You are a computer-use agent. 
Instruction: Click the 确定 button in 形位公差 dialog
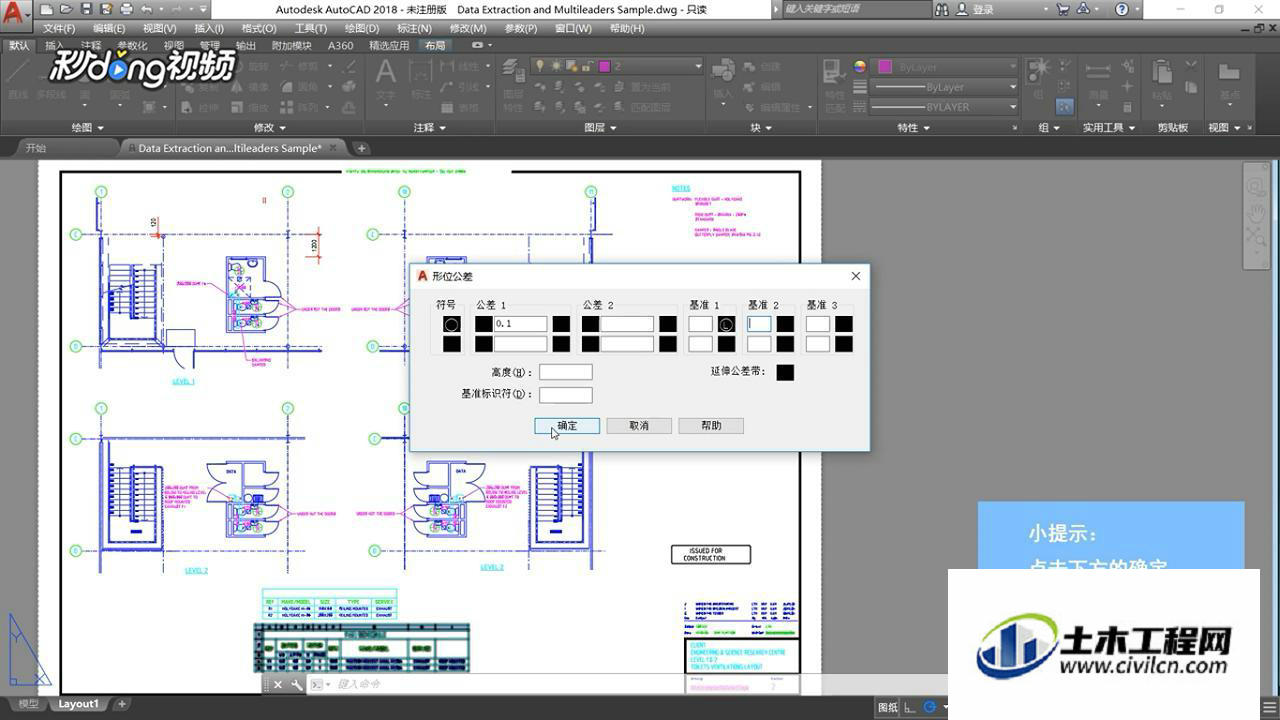pos(567,426)
